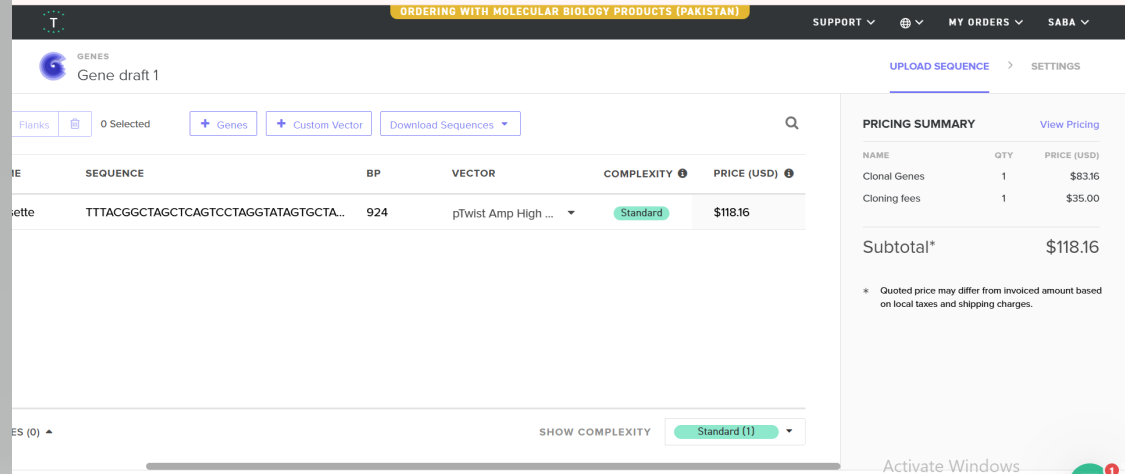This screenshot has width=1125, height=474.
Task: Click the horizontal scrollbar at the bottom
Action: [x=493, y=466]
